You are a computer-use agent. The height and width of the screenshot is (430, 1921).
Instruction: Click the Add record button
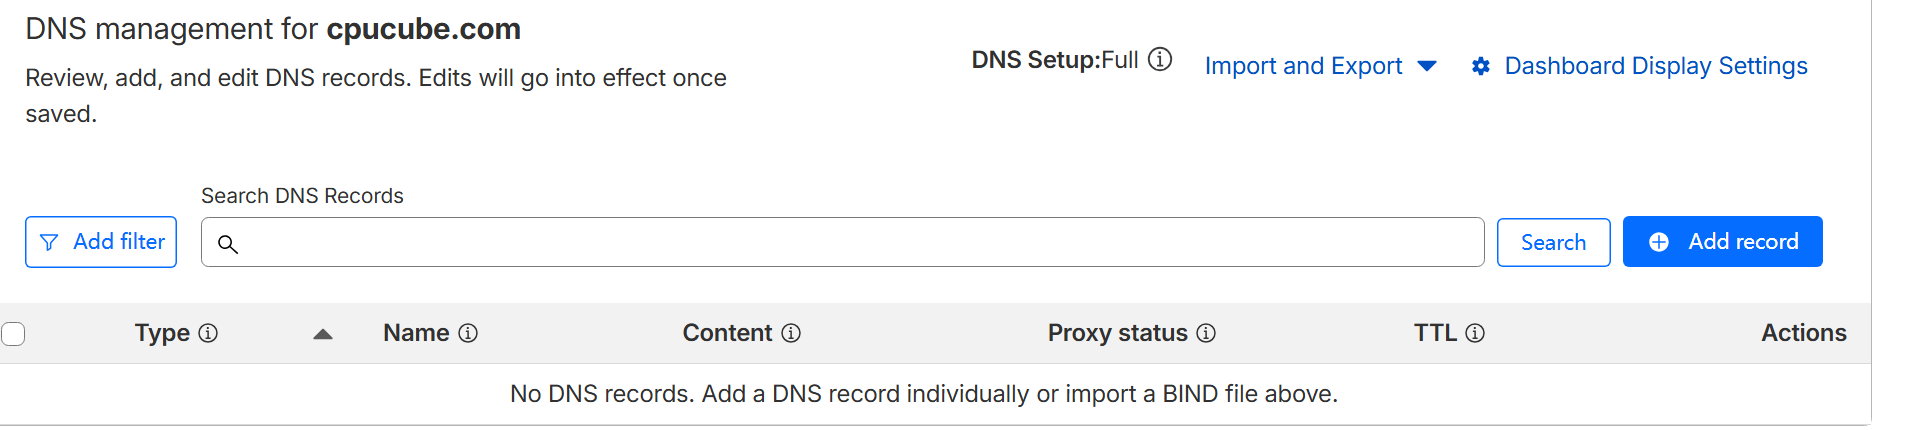1722,242
